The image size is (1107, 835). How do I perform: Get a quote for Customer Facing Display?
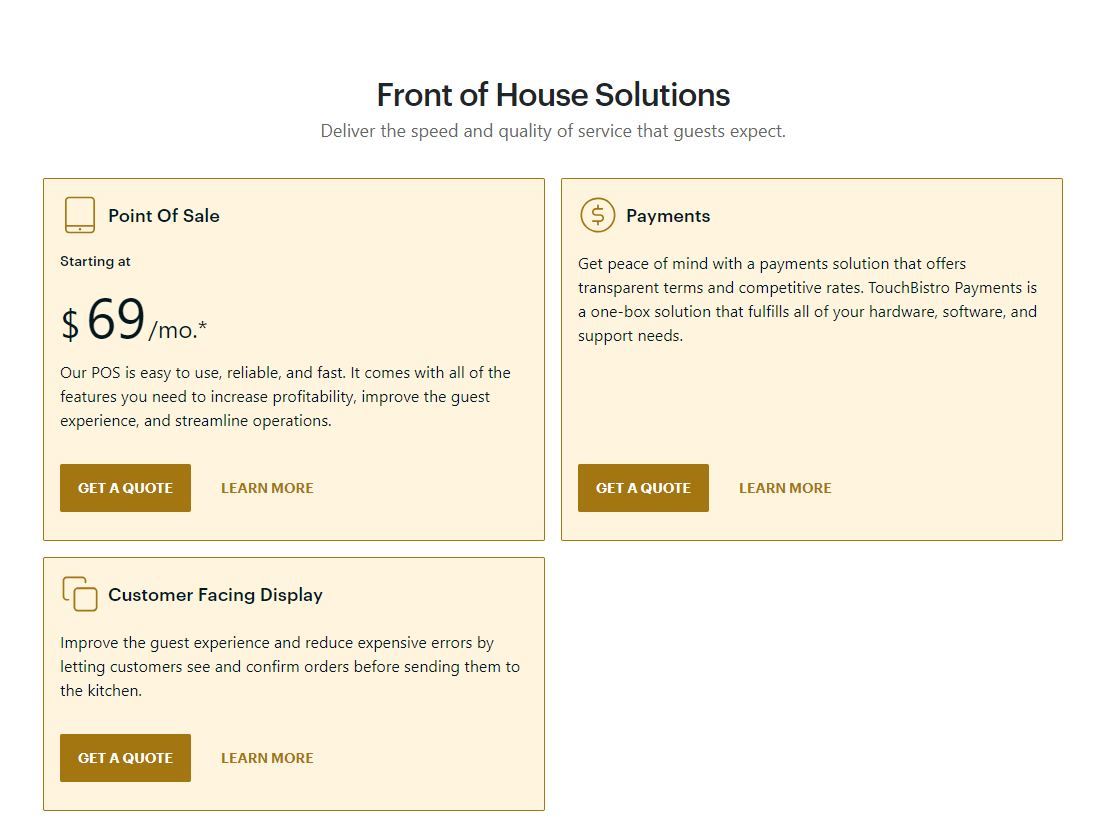coord(125,757)
